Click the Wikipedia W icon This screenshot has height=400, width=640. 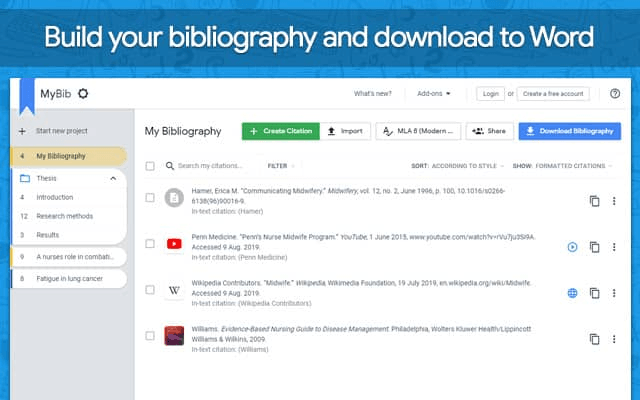(174, 290)
